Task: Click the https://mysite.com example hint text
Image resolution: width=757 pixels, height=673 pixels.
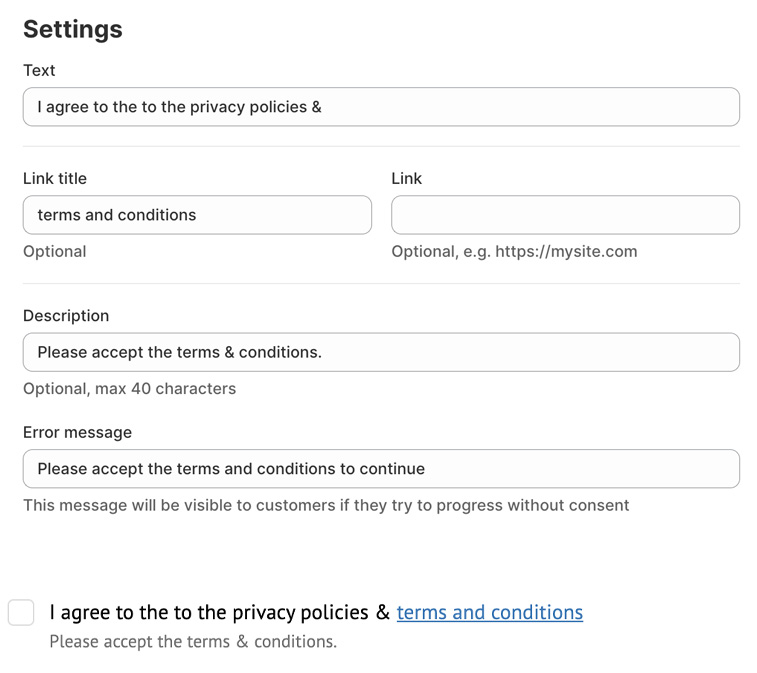Action: click(x=566, y=251)
